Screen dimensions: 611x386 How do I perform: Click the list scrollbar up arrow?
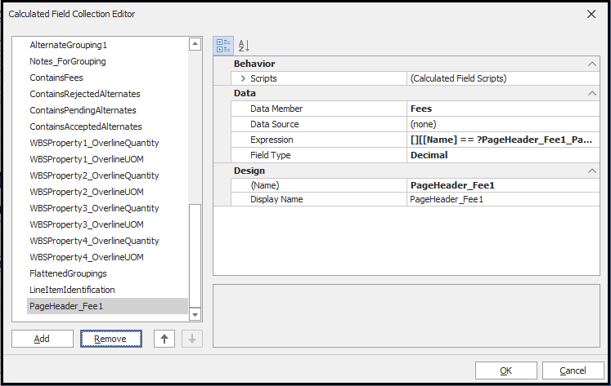pos(195,44)
